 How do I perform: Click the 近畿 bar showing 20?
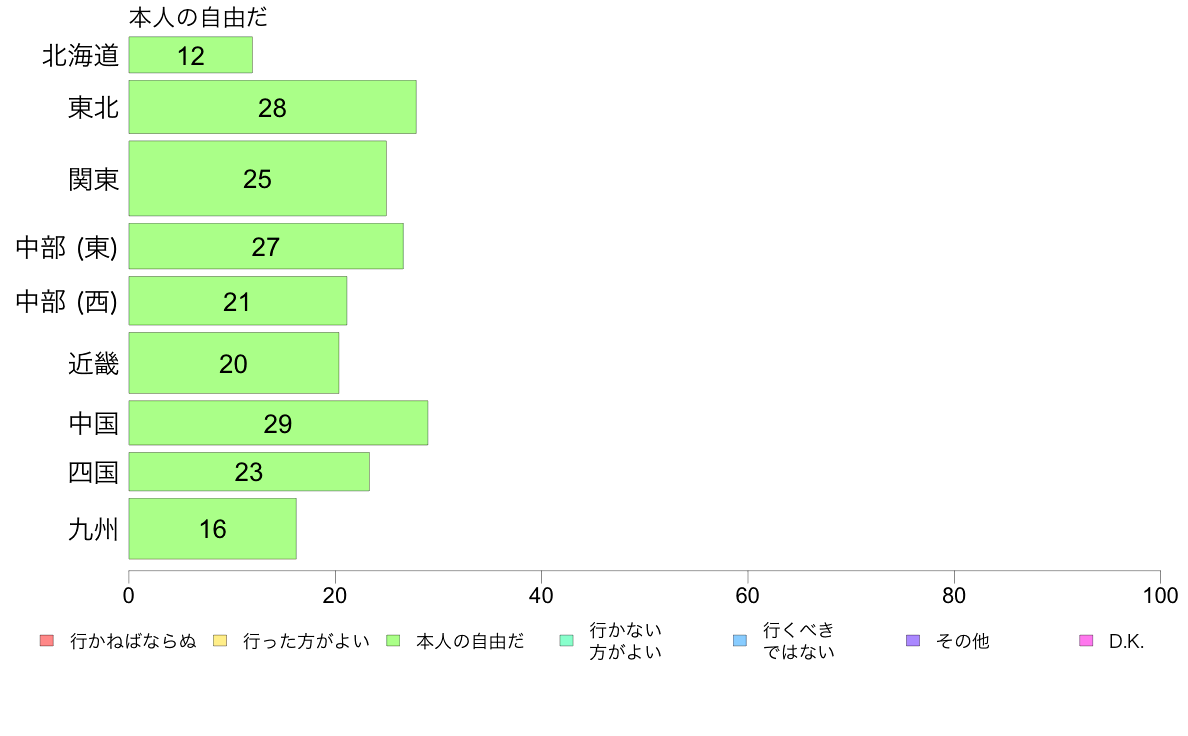click(233, 363)
